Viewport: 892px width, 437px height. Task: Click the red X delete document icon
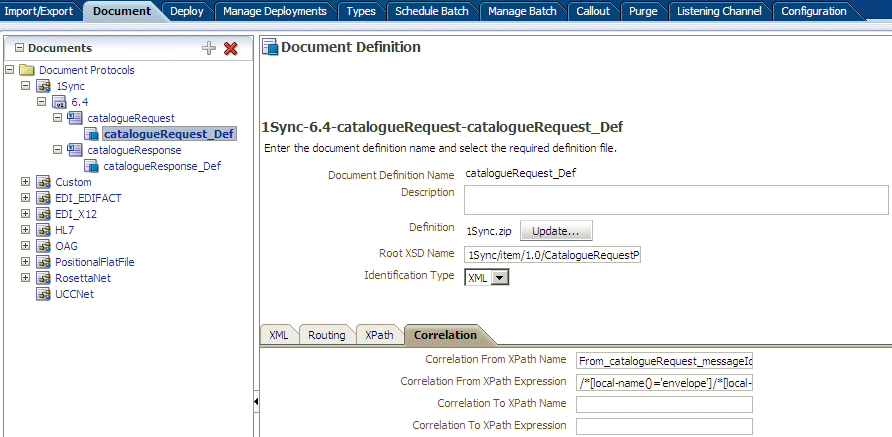click(x=230, y=48)
